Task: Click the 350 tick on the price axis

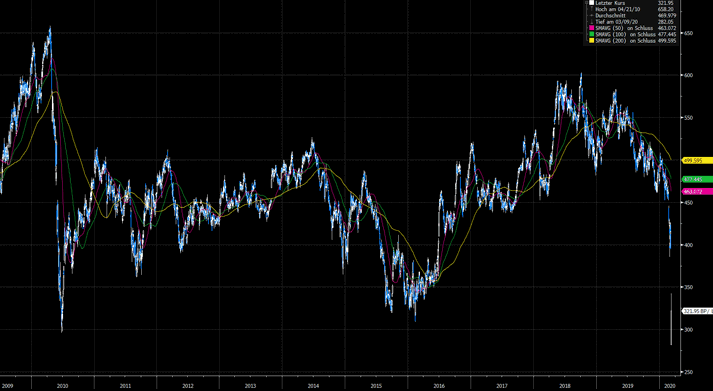Action: pyautogui.click(x=688, y=287)
